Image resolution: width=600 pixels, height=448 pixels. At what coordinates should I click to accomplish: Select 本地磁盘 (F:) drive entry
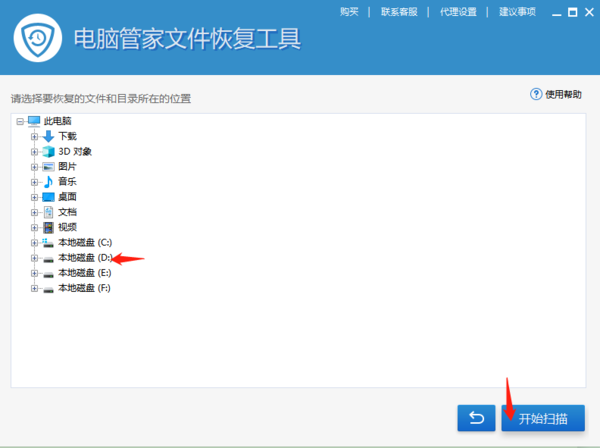pyautogui.click(x=84, y=288)
